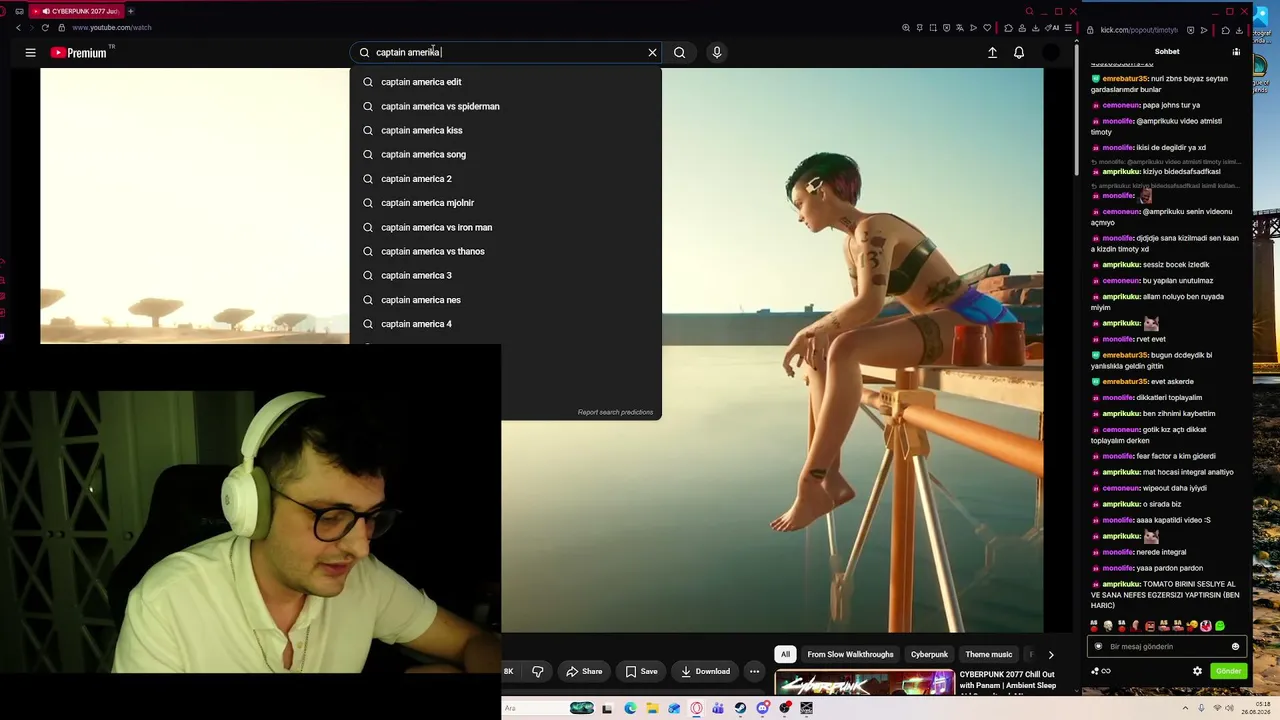This screenshot has height=720, width=1280.
Task: Pick "captain america vs thanos" suggestion
Action: click(x=505, y=251)
